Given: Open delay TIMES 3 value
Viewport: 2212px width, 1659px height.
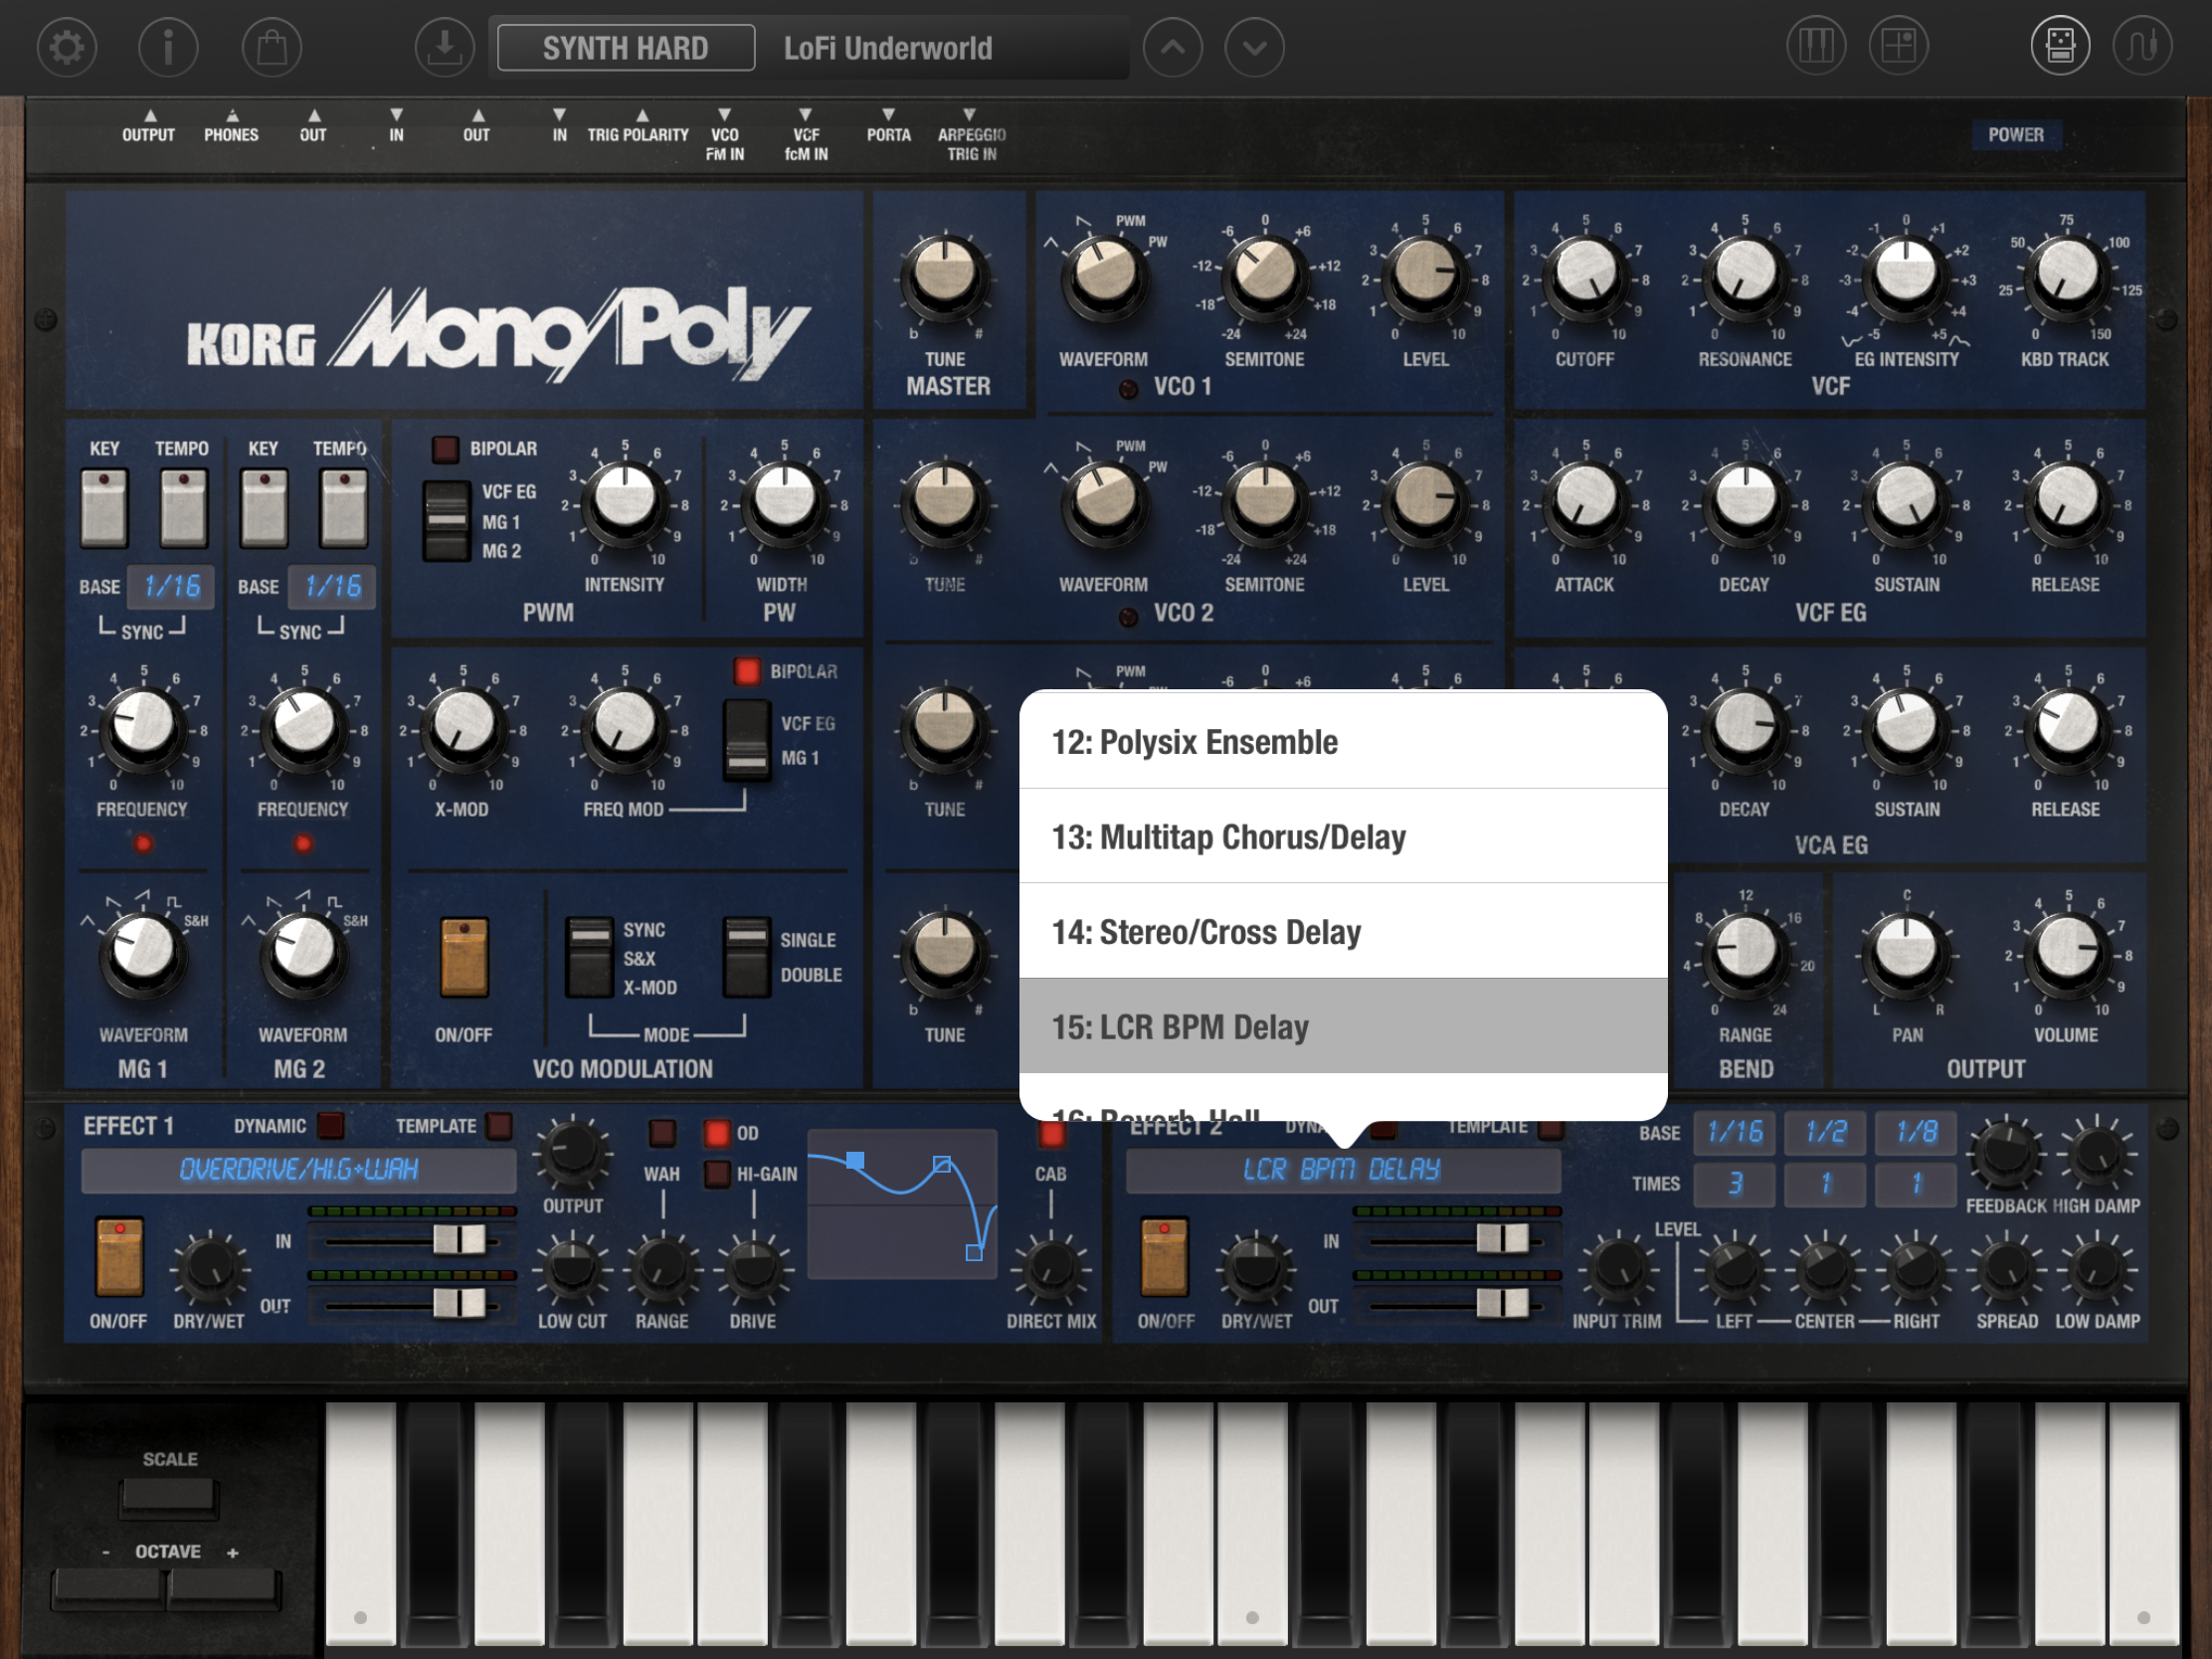Looking at the screenshot, I should (x=1735, y=1184).
